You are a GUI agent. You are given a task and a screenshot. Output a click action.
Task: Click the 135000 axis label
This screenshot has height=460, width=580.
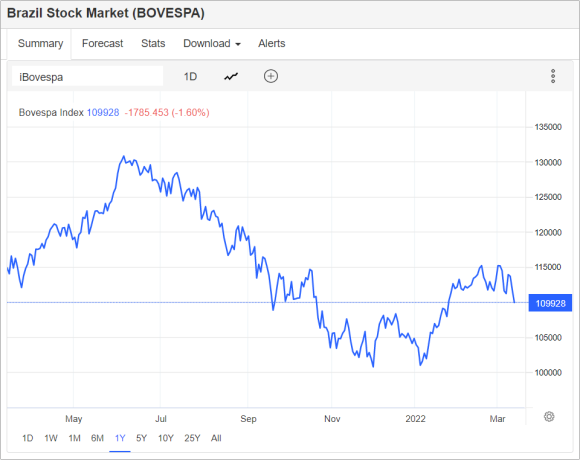tap(548, 127)
